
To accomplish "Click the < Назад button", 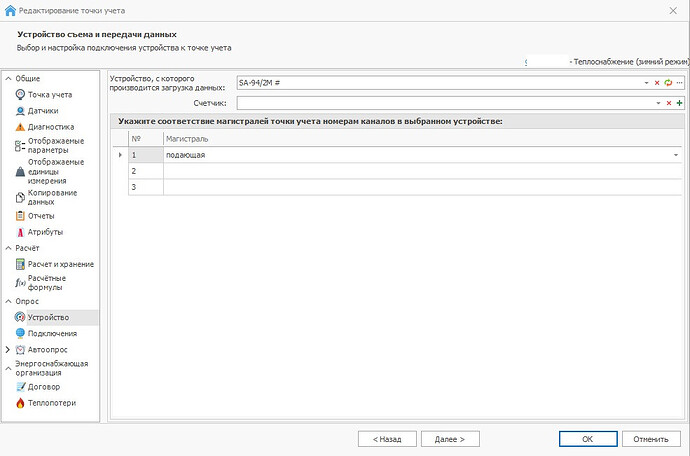I will coord(387,438).
